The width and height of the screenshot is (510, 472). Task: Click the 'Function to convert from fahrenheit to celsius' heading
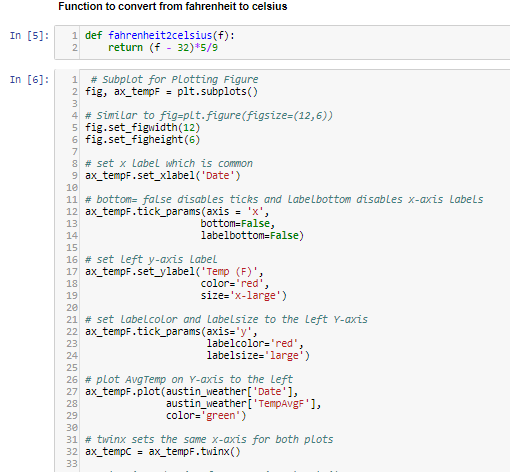coord(173,6)
